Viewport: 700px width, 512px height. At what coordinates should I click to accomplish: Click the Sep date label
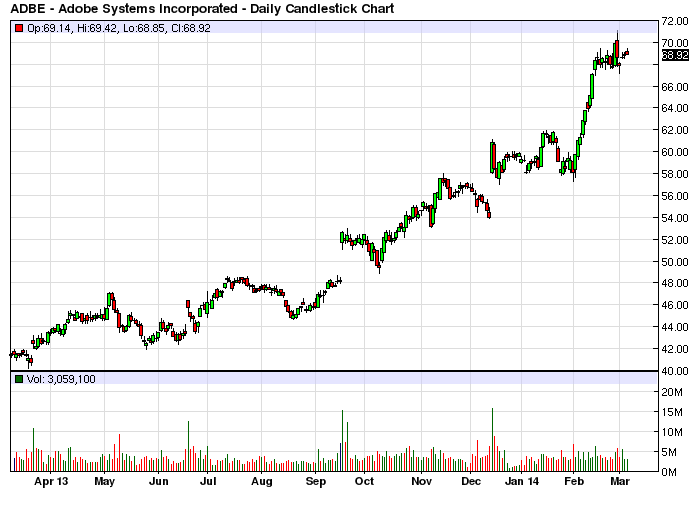pyautogui.click(x=316, y=482)
